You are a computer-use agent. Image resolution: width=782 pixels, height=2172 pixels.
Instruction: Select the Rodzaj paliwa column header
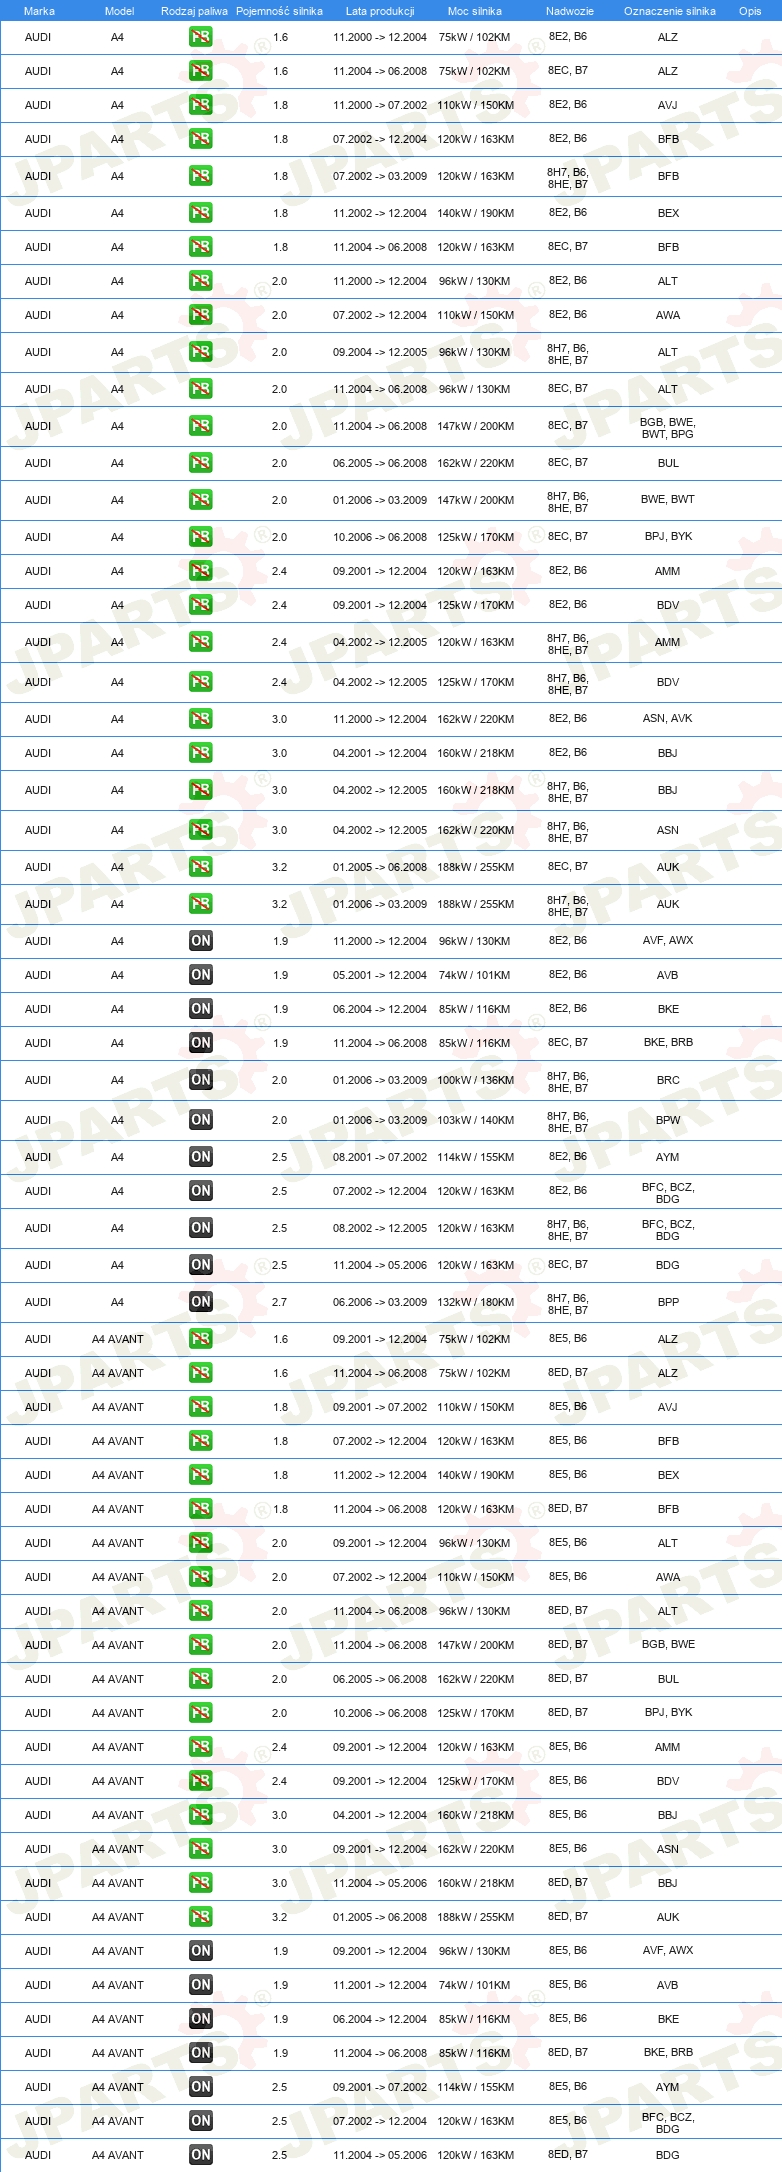point(194,11)
